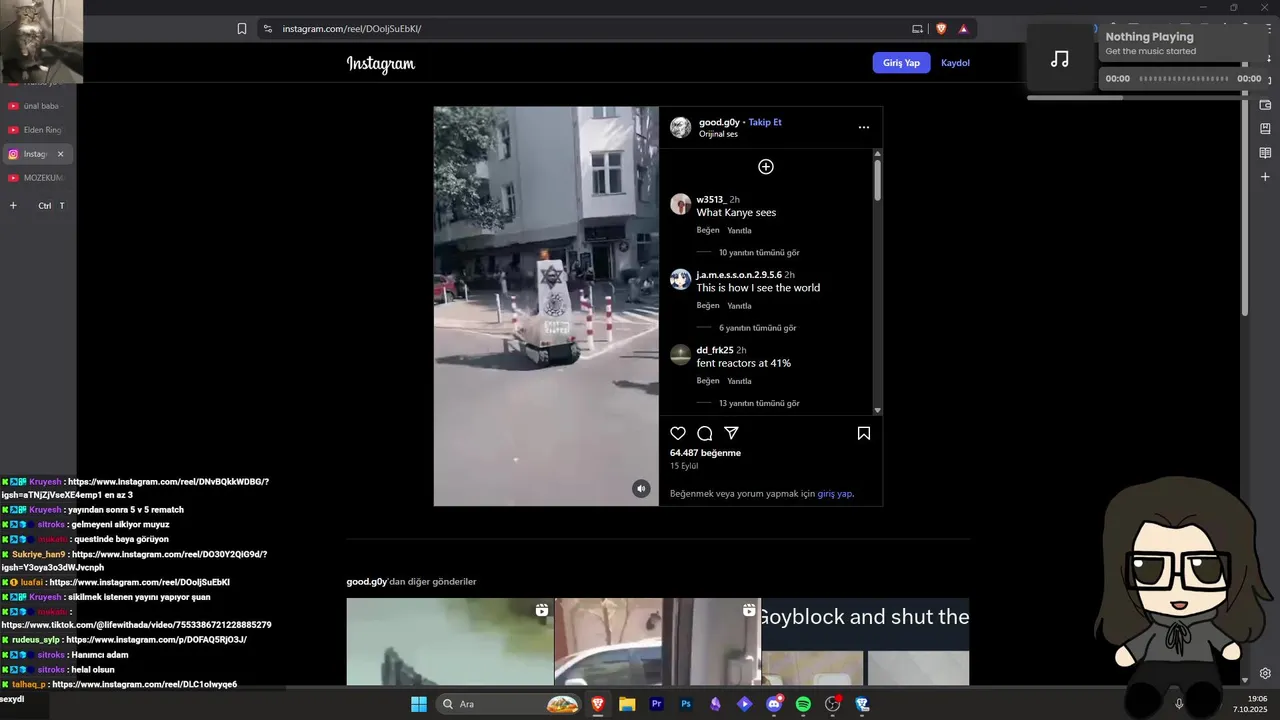Click Yanıtla under fent reactors at 41%
Screen dimensions: 1280x720
[x=739, y=380]
